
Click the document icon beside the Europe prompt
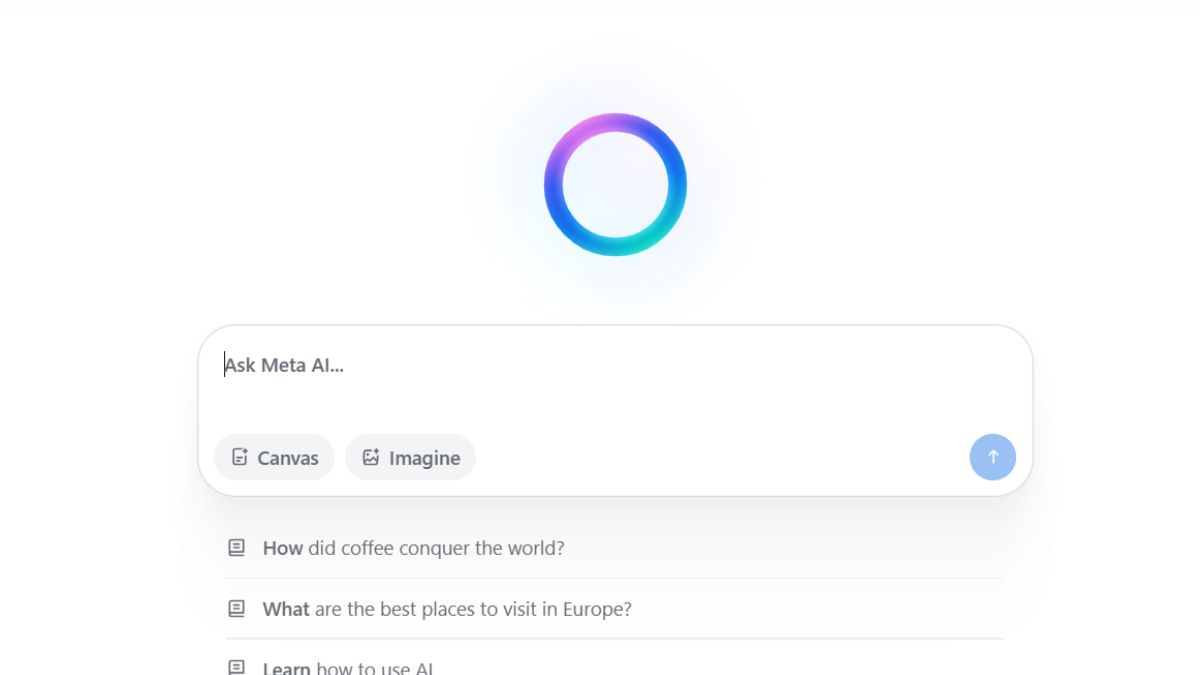coord(236,608)
